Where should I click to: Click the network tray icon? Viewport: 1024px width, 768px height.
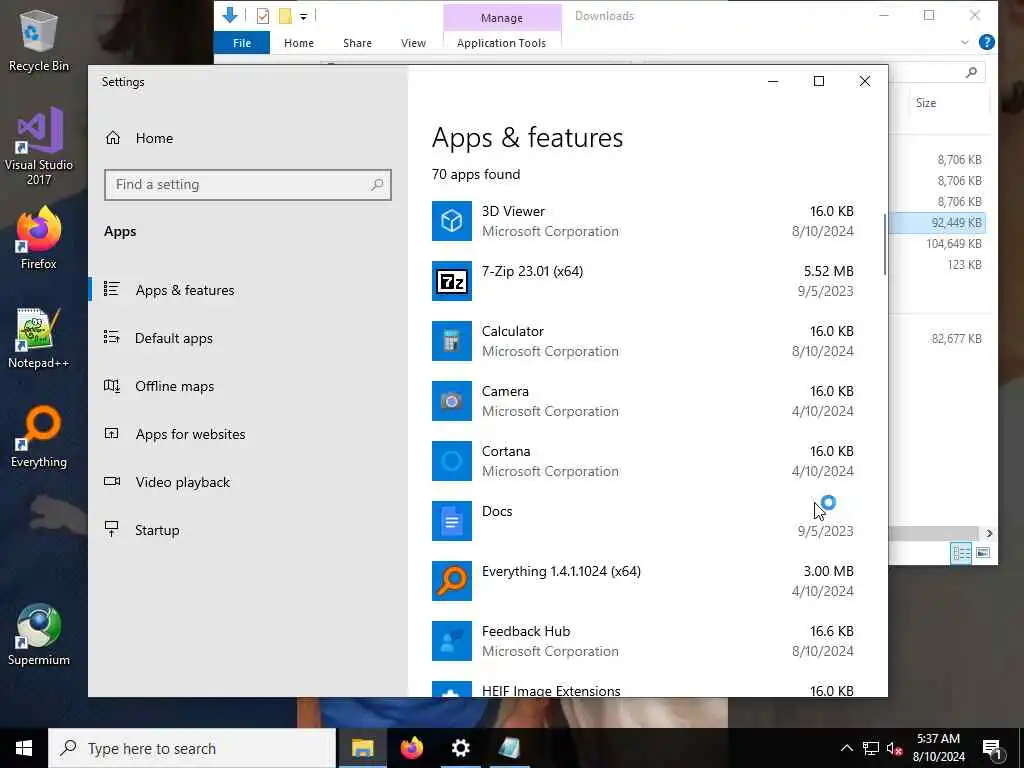click(x=871, y=749)
